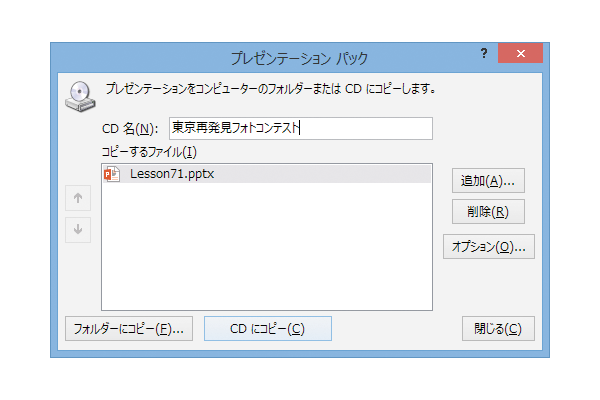Image resolution: width=600 pixels, height=400 pixels.
Task: Click the move up arrow button
Action: [x=78, y=198]
